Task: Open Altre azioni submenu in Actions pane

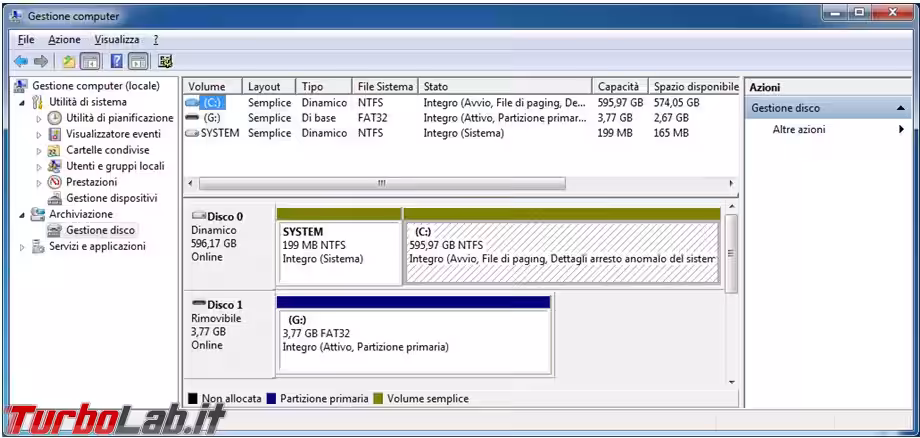Action: point(799,130)
